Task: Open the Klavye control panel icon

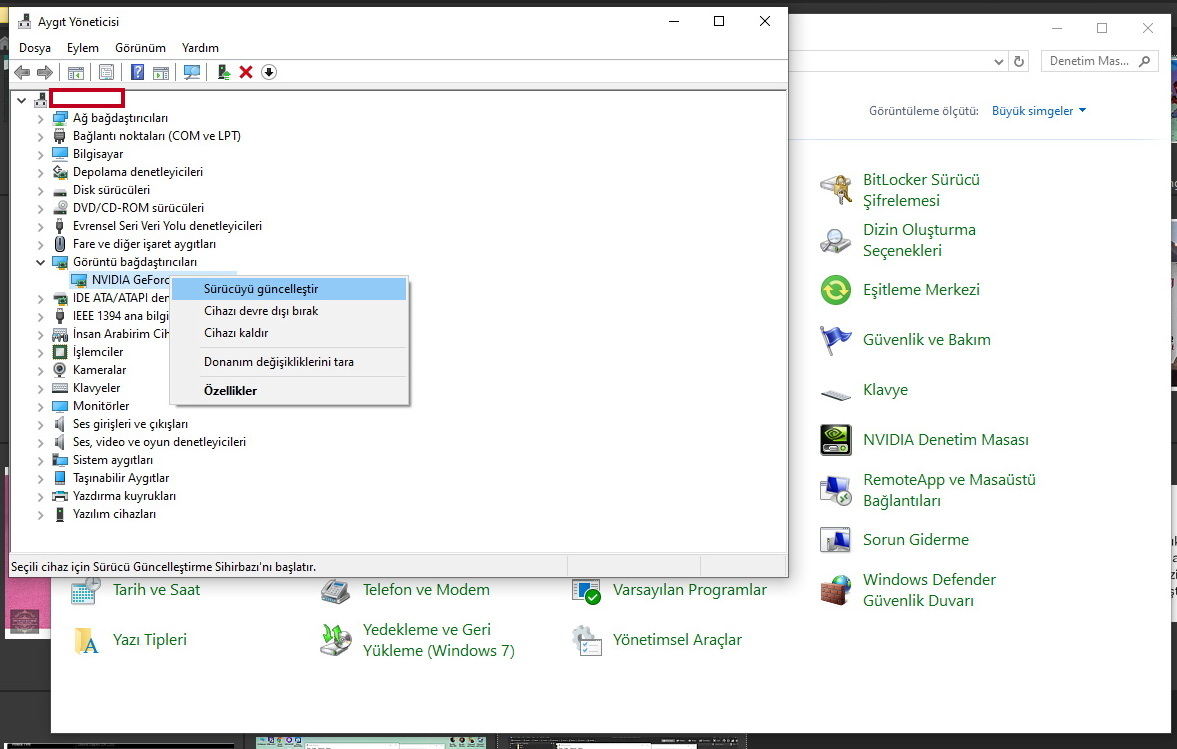Action: (835, 393)
